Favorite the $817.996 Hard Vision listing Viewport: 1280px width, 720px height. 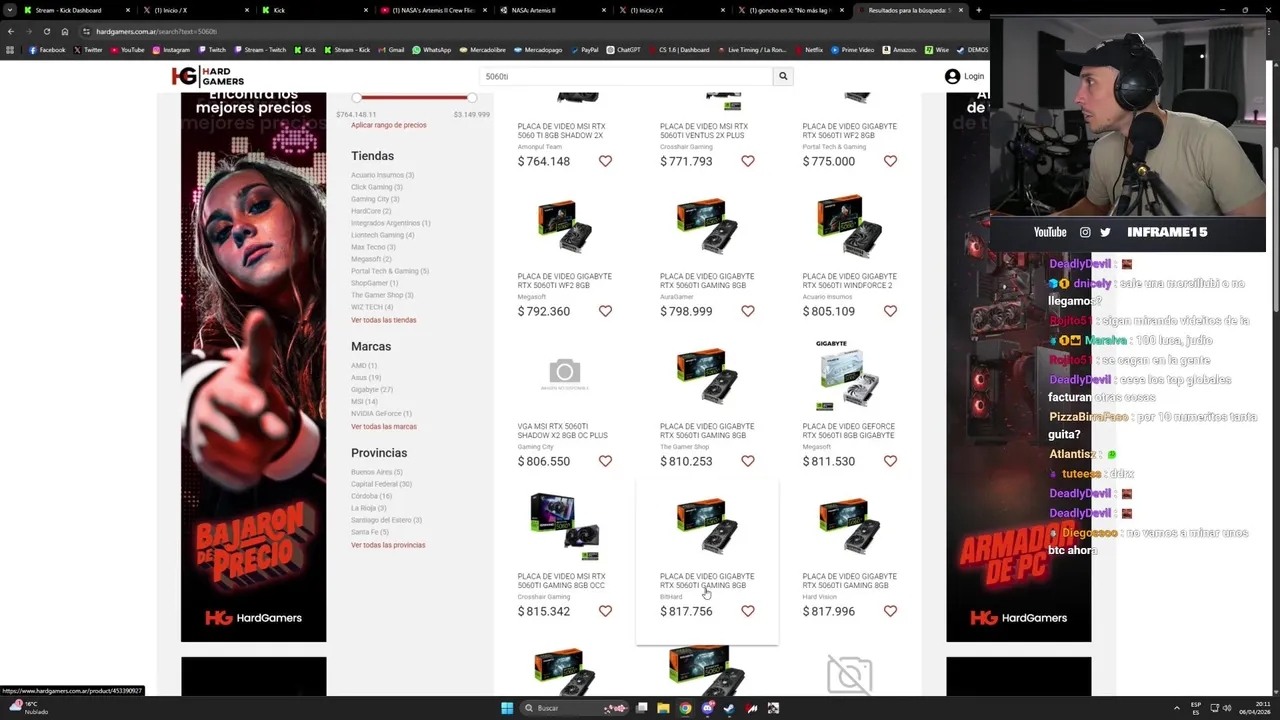890,611
